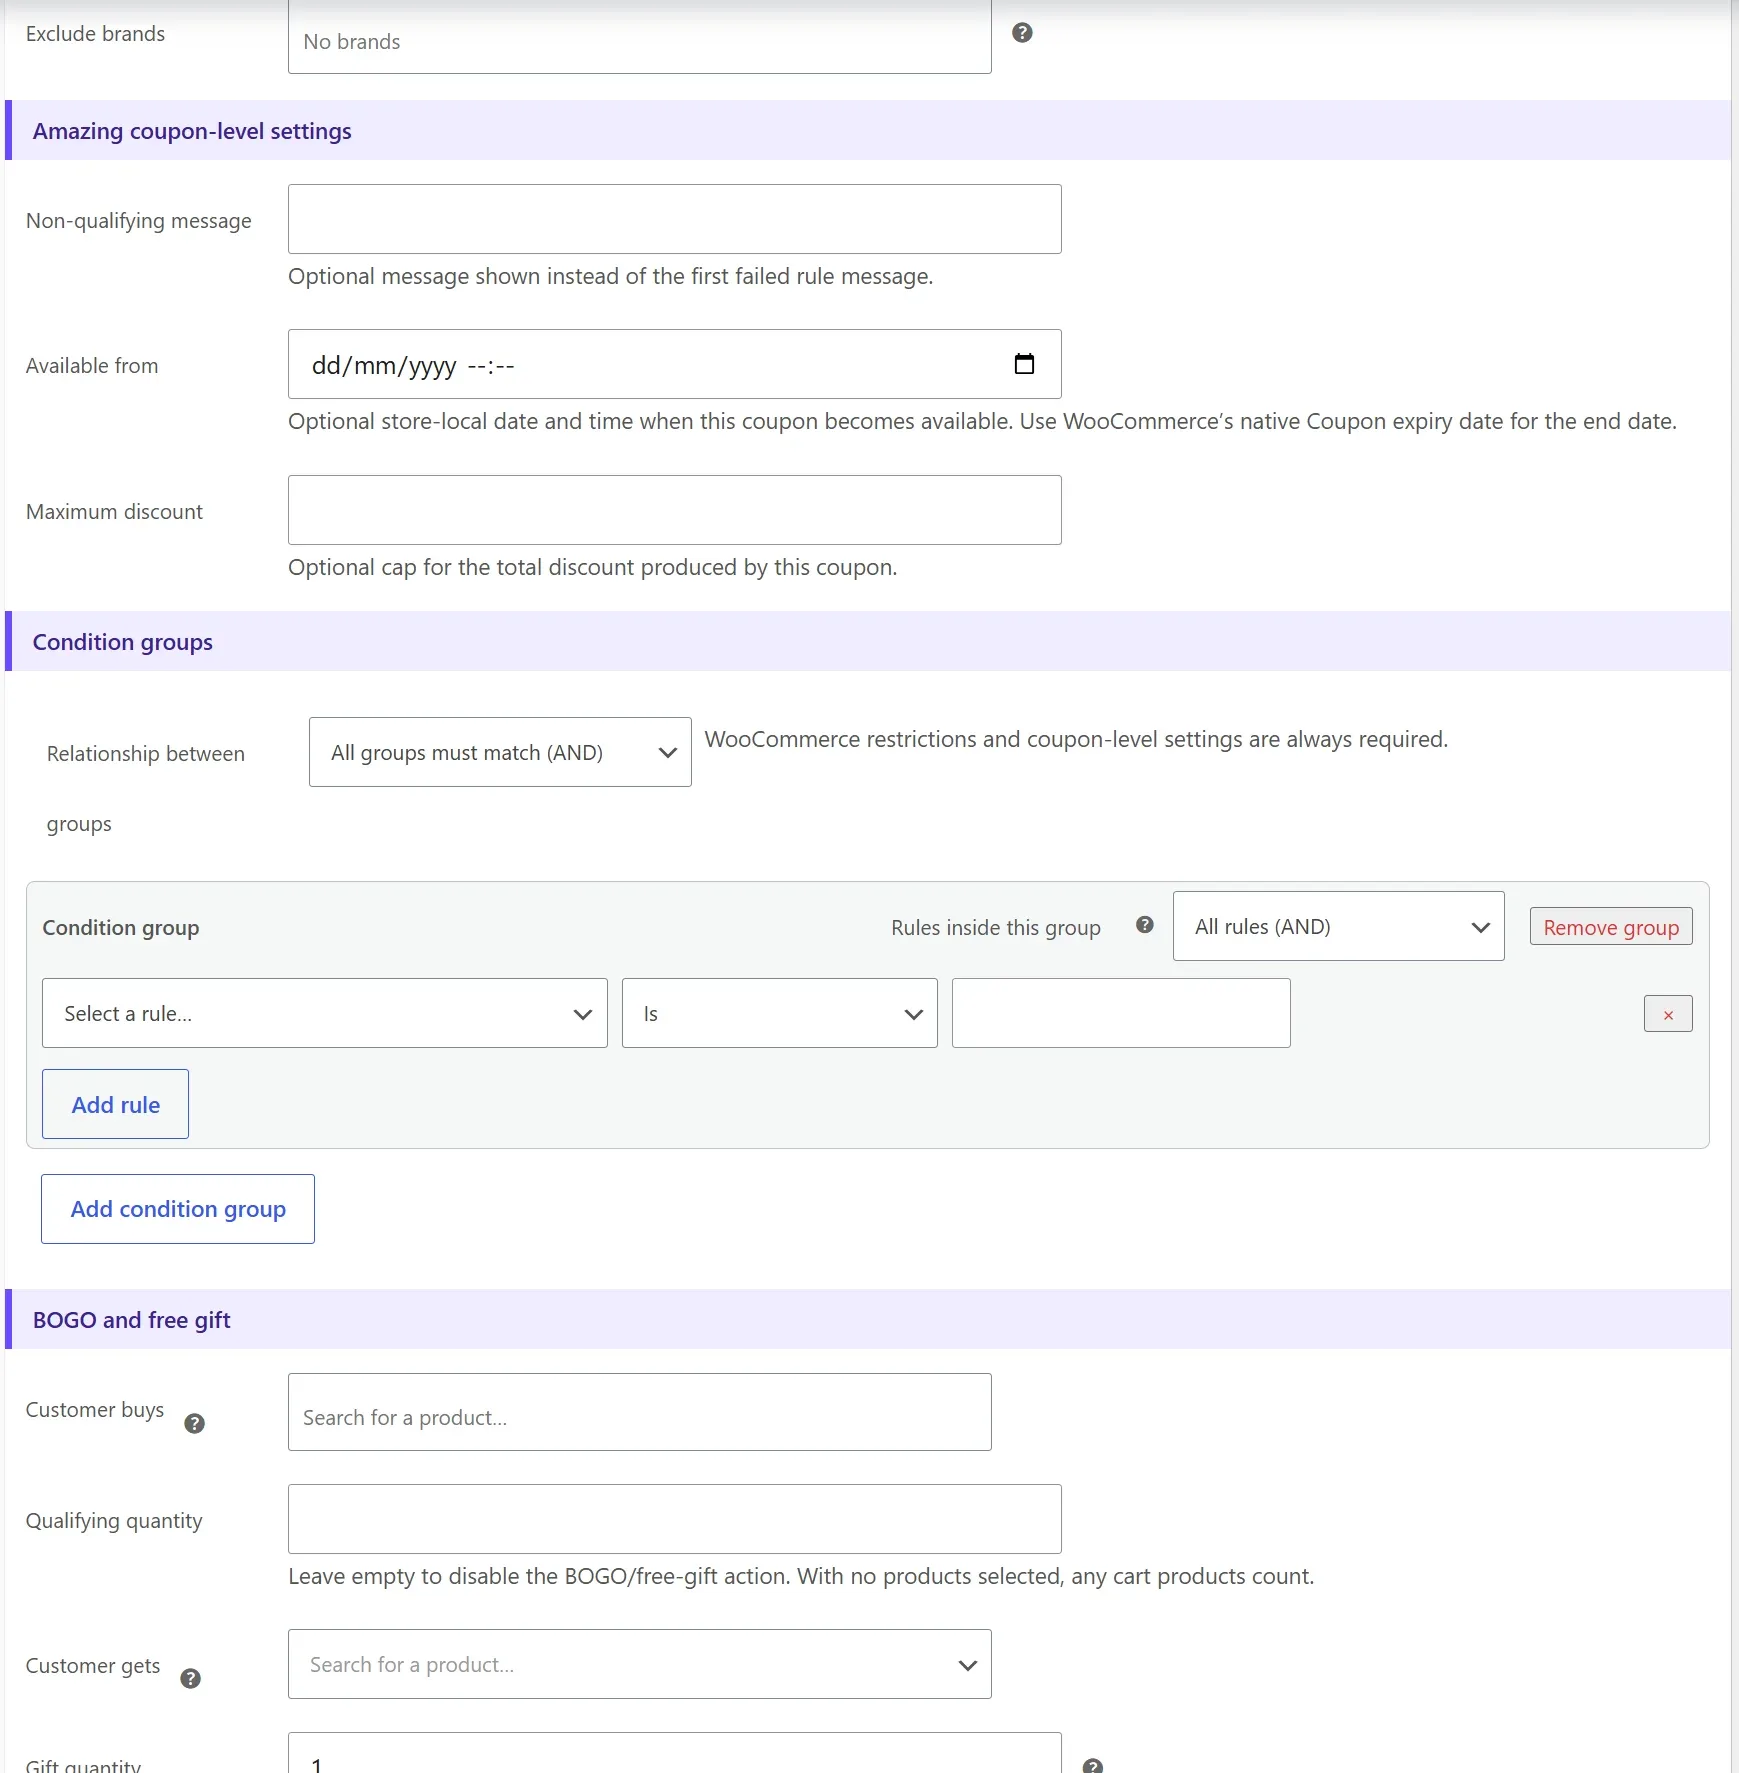The image size is (1739, 1773).
Task: Open calendar picker in Available from field
Action: point(1024,364)
